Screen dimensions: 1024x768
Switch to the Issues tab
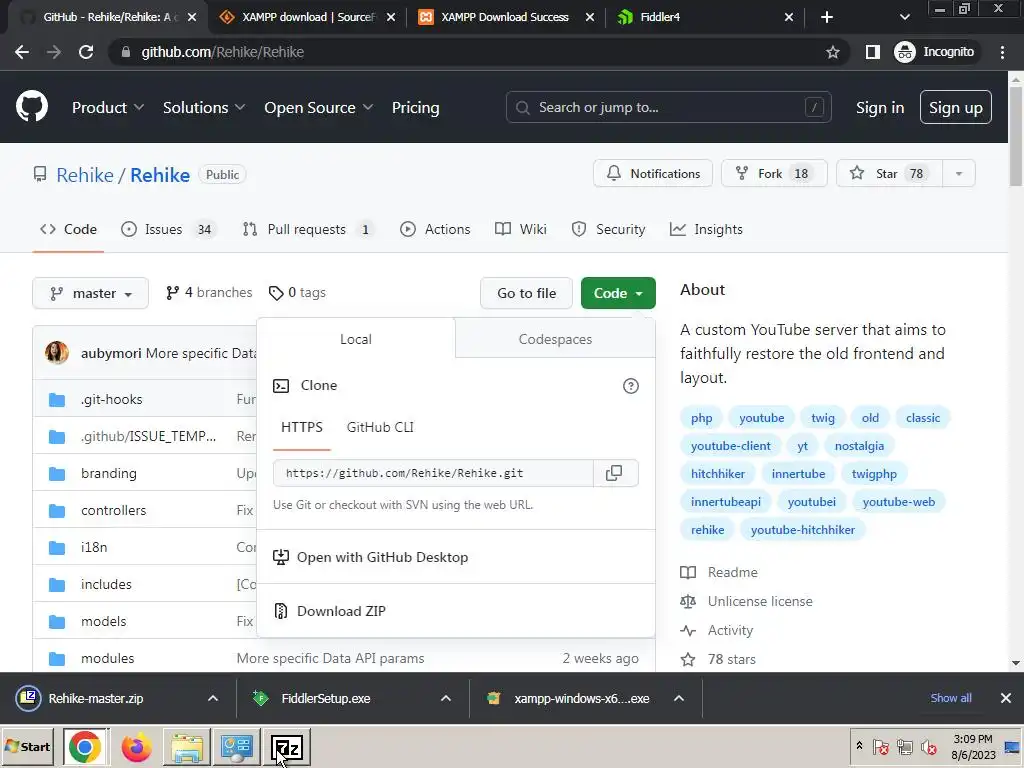click(x=169, y=229)
